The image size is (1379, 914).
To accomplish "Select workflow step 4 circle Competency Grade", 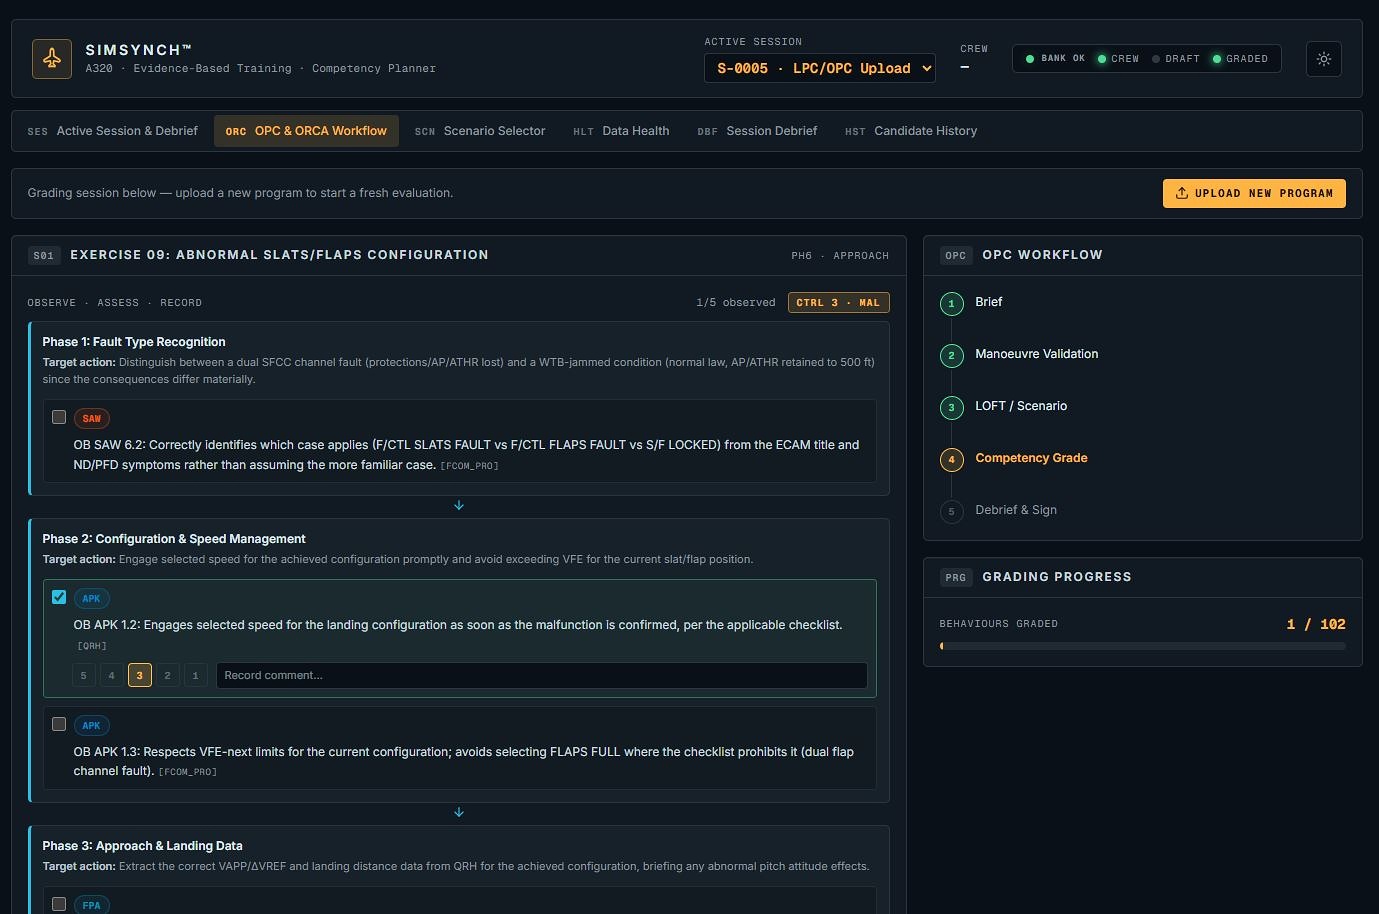I will [951, 459].
